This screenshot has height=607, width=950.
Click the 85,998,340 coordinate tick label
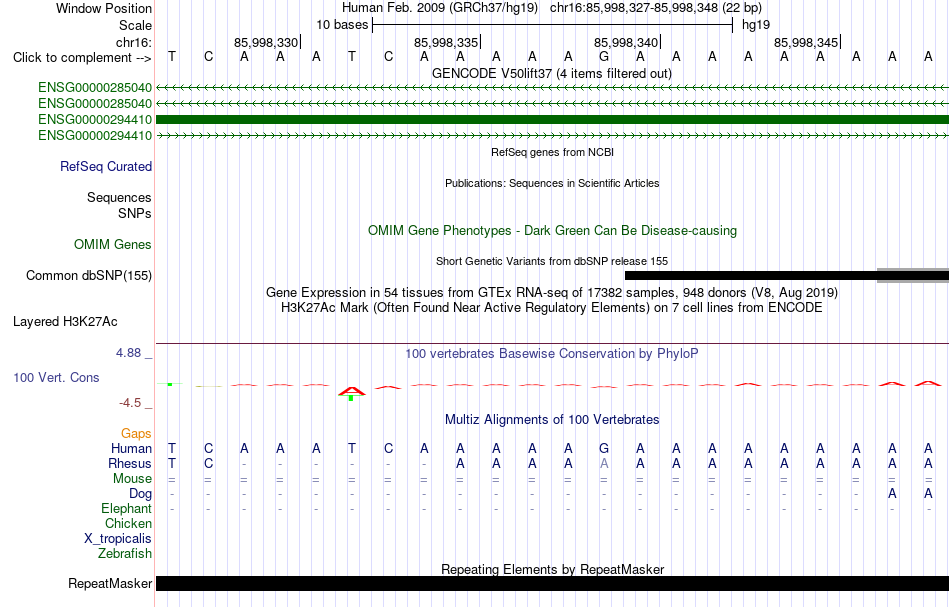coord(626,42)
